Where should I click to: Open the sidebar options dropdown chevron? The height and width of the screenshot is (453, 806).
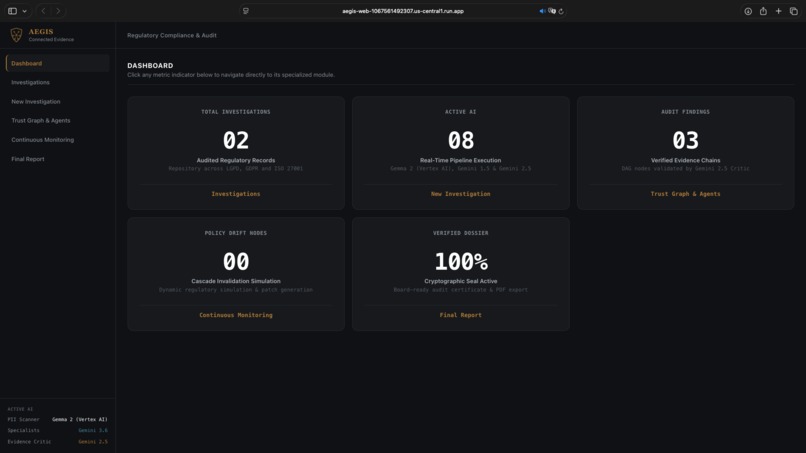[x=24, y=11]
